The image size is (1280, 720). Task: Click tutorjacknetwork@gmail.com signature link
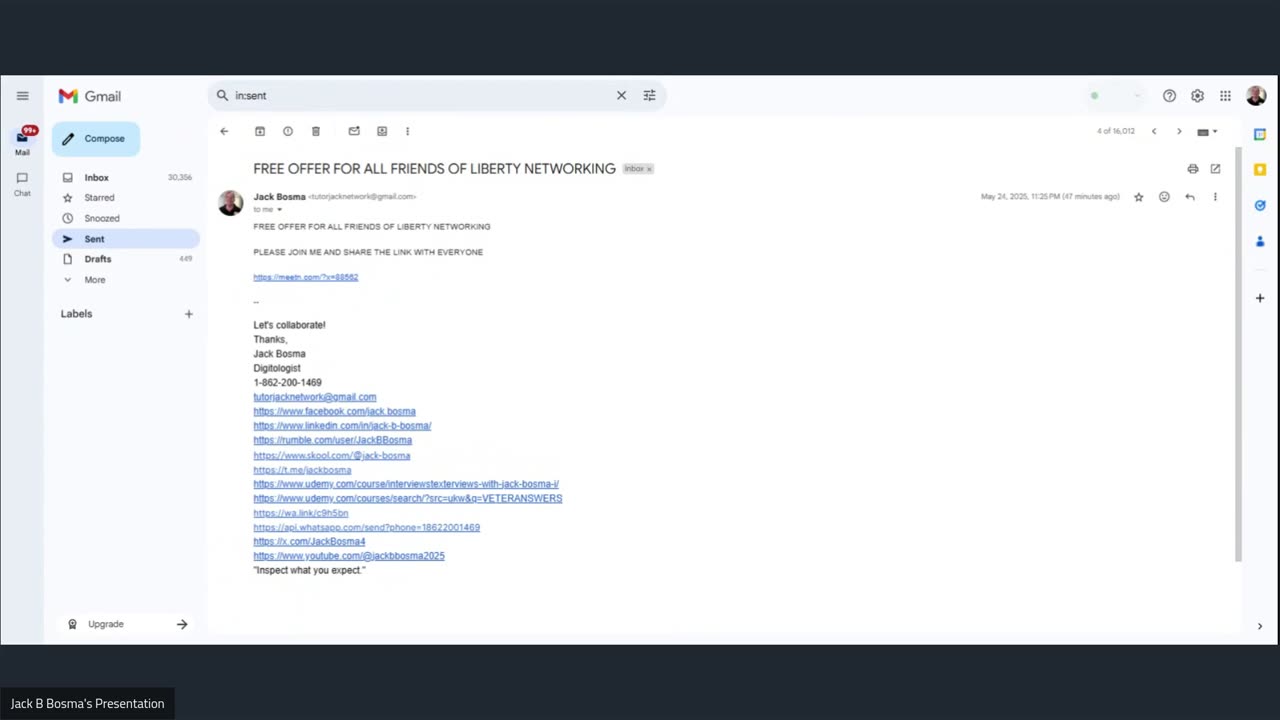315,397
